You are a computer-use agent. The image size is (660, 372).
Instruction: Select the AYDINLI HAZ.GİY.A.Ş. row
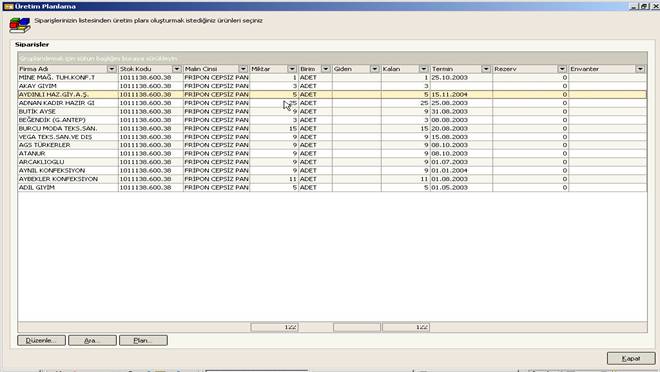[x=332, y=95]
